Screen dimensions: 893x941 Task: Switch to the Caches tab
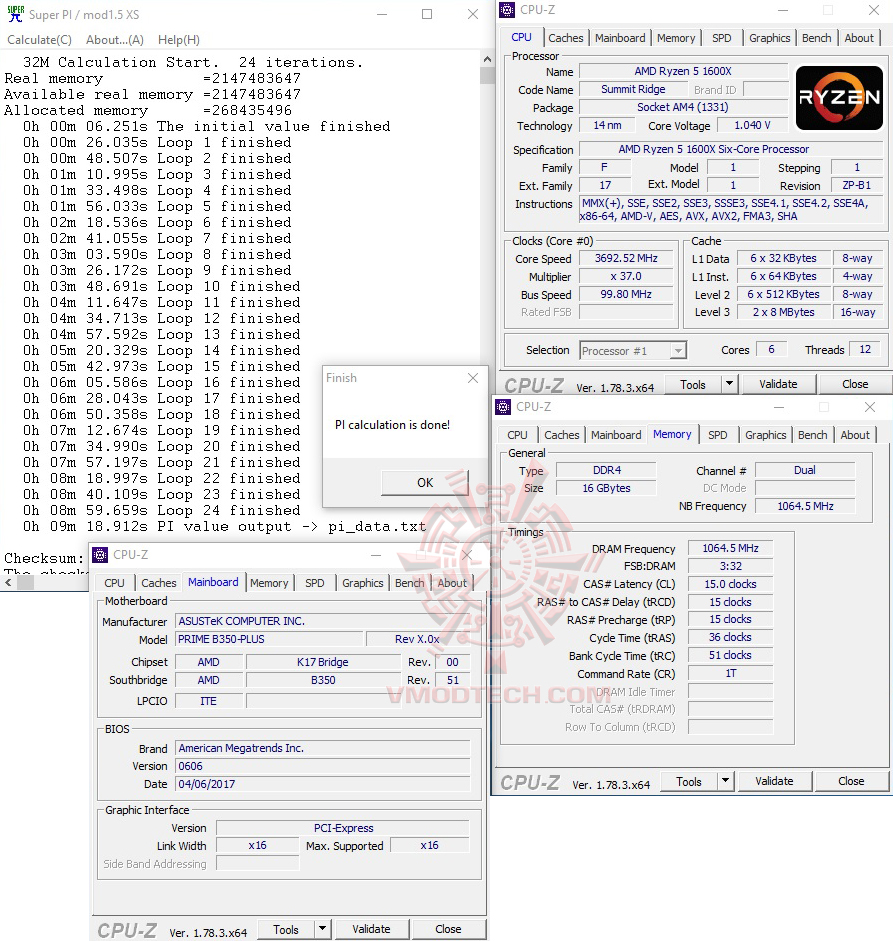[566, 37]
